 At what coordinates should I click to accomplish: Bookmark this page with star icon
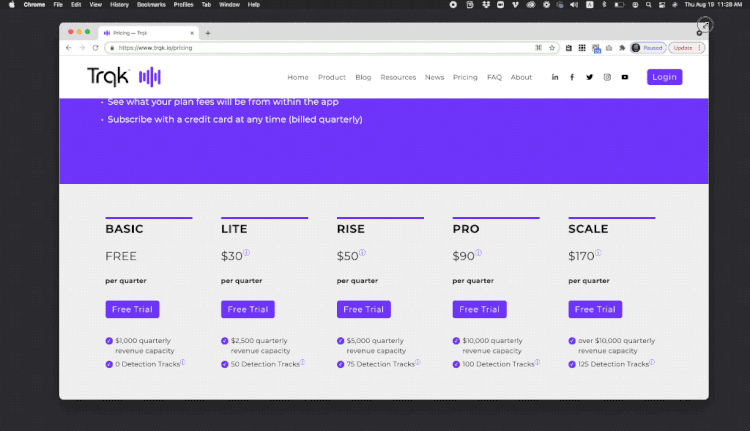552,48
